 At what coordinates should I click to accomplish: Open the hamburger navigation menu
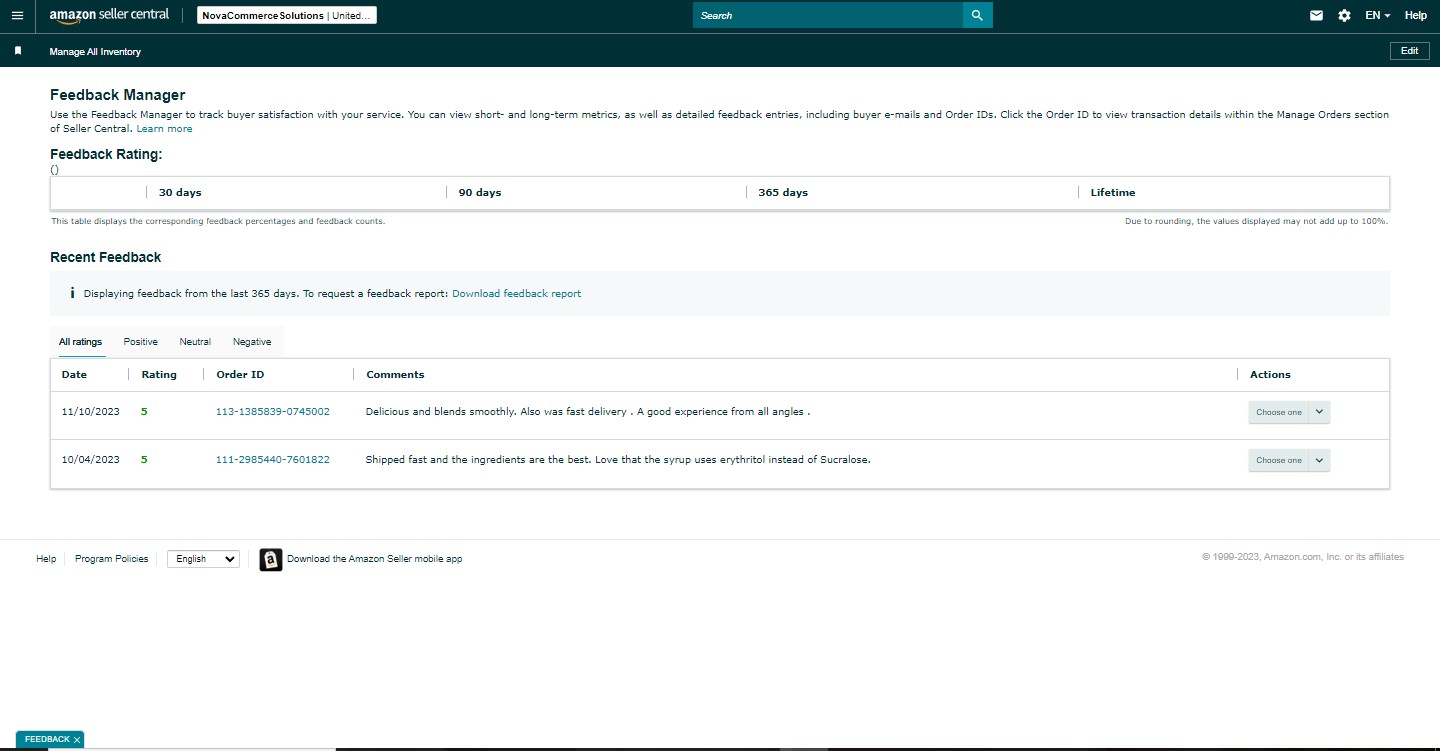17,16
